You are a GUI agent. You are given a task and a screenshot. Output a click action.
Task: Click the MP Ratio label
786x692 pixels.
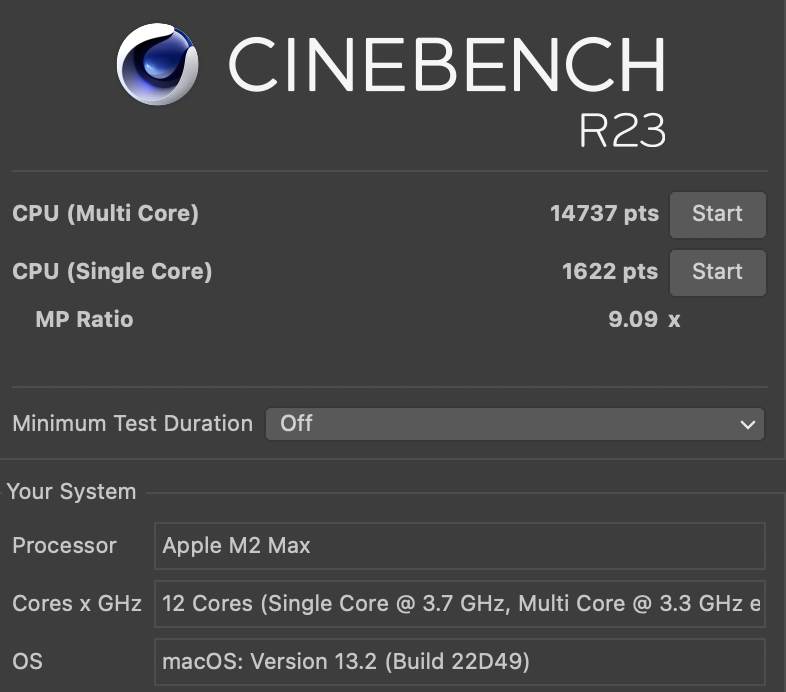click(x=84, y=319)
